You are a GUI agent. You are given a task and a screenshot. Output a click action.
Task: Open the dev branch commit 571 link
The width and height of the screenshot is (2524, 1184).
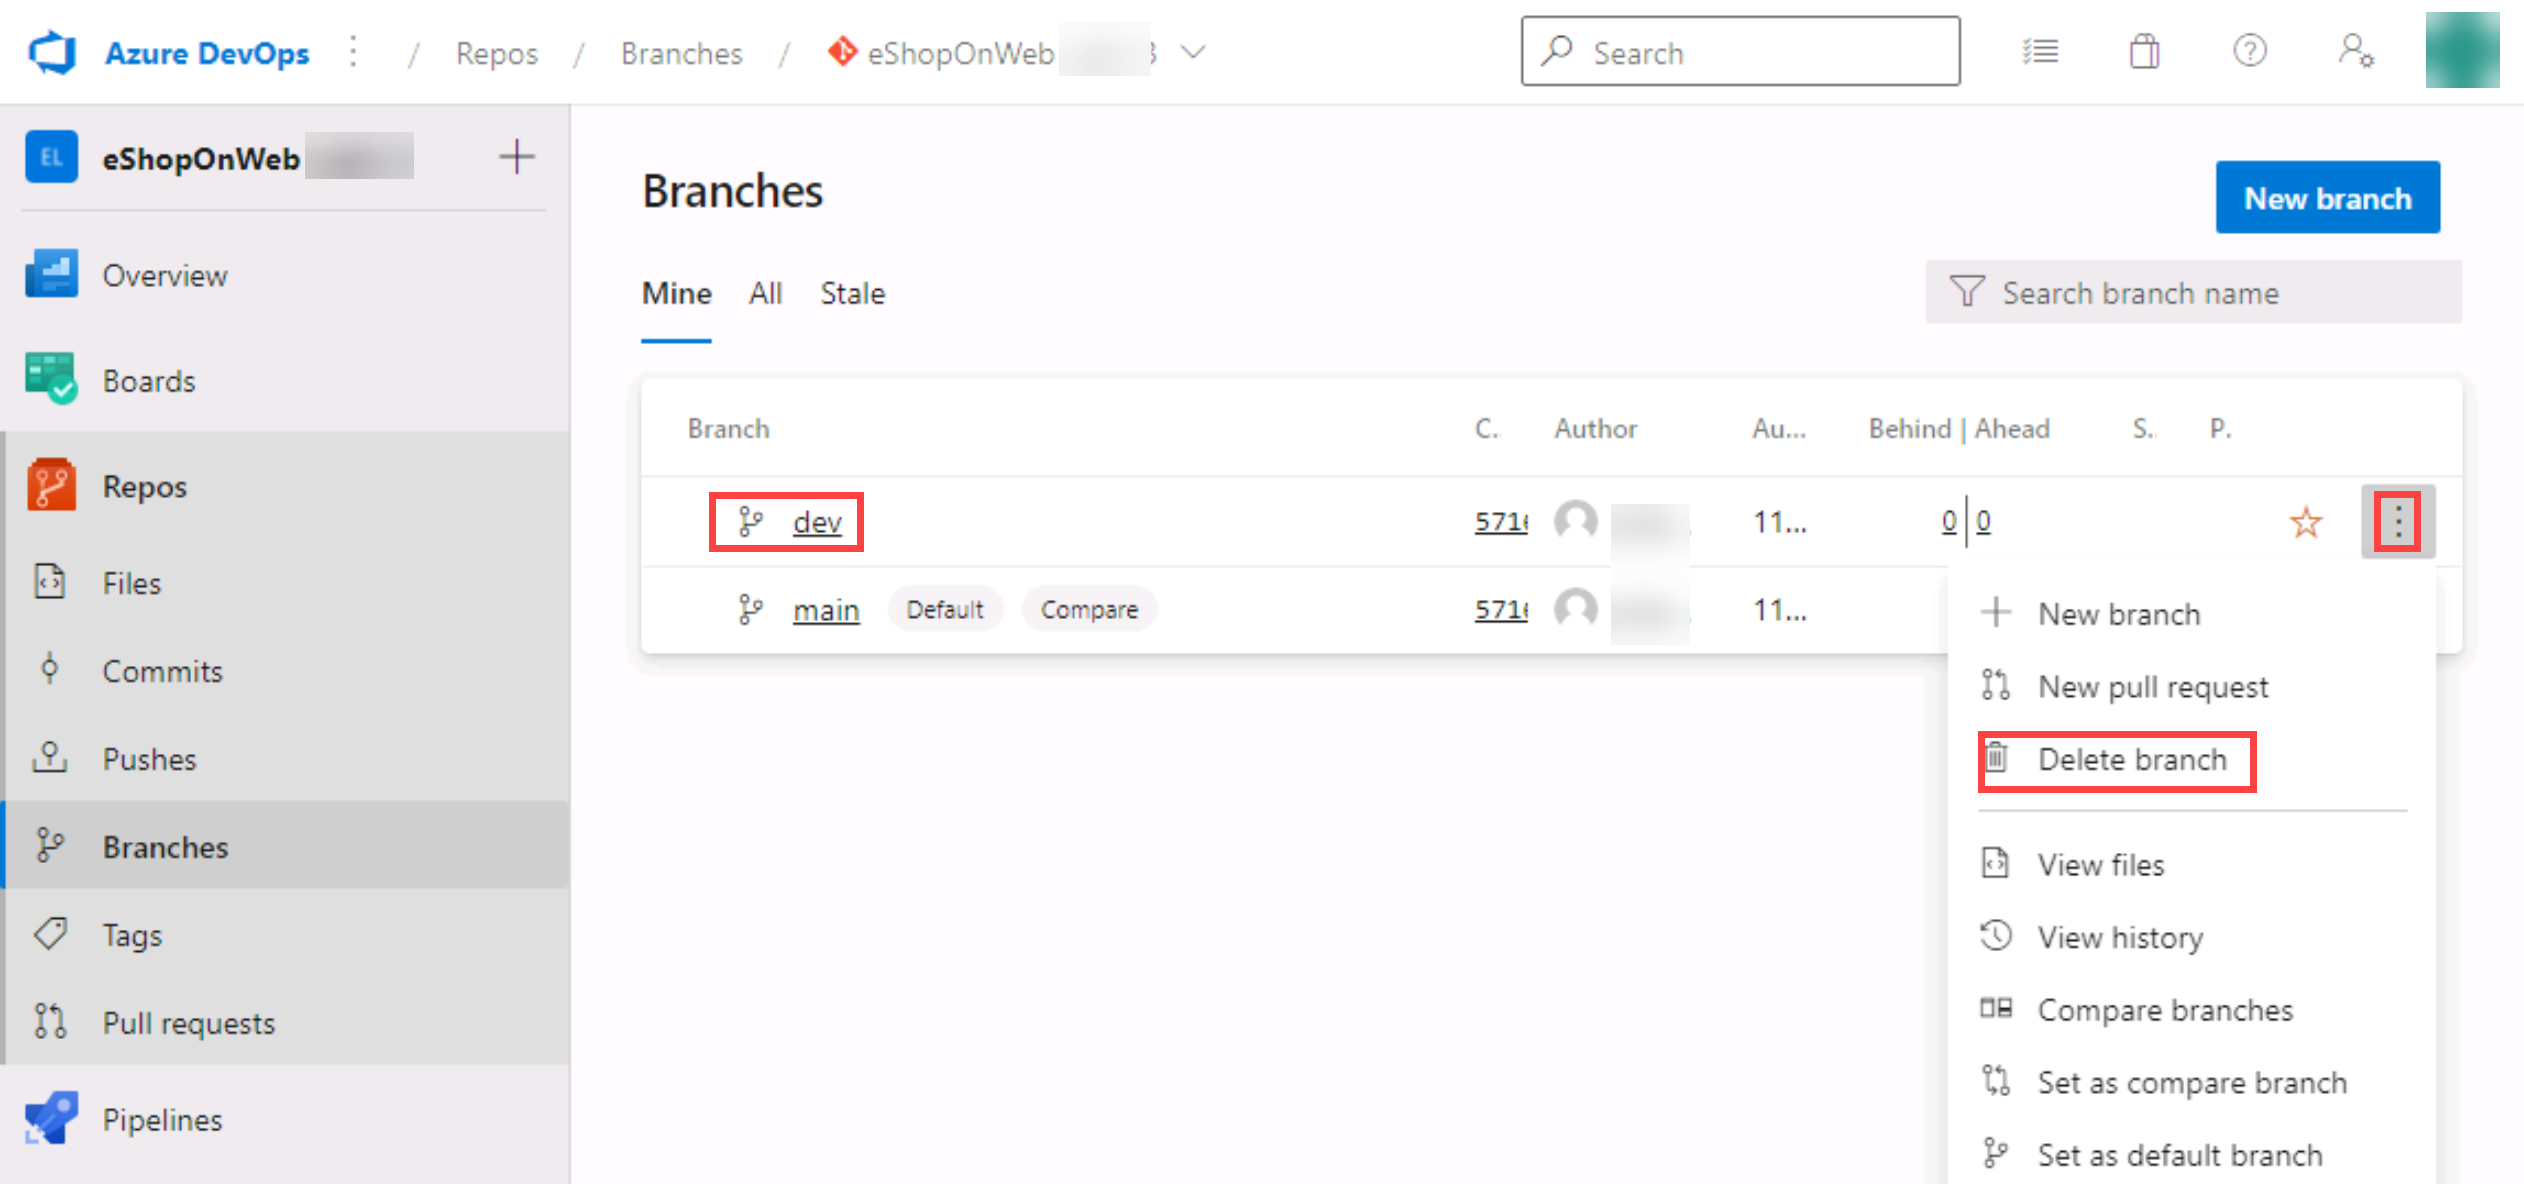tap(1500, 522)
